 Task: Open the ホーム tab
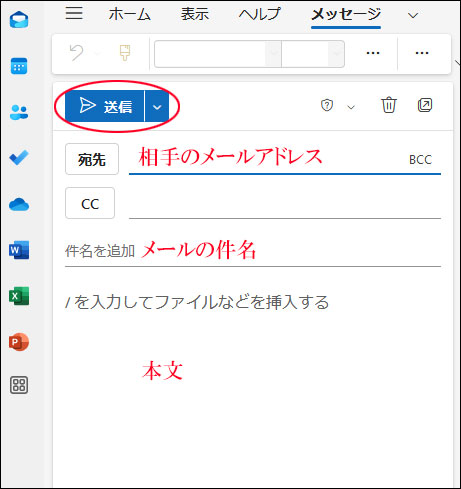[x=129, y=14]
